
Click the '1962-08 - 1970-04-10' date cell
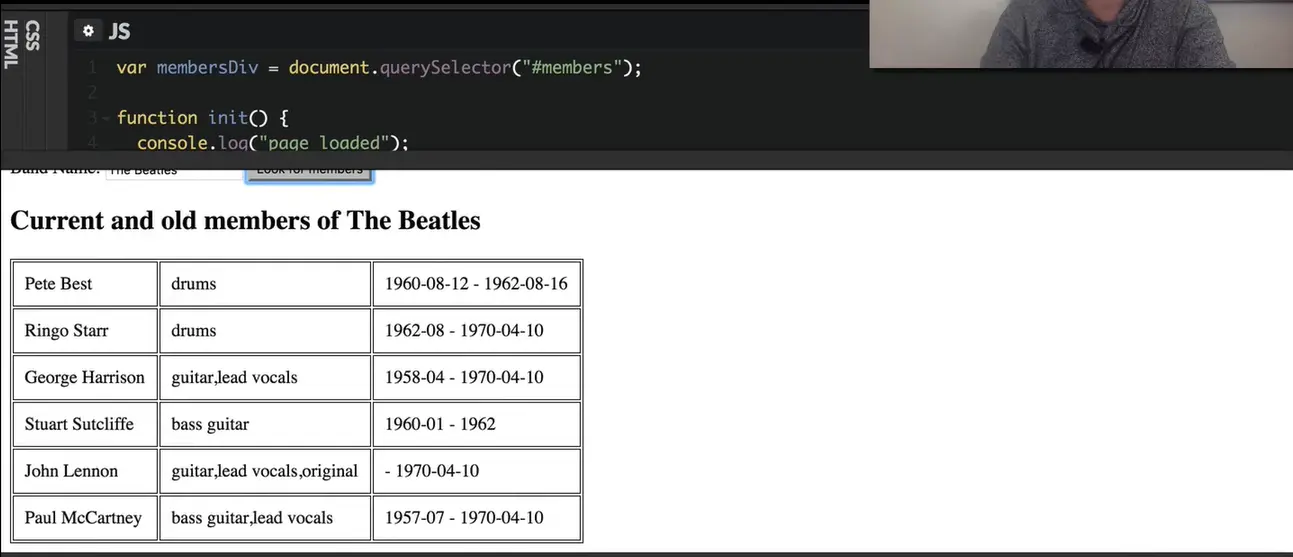point(477,331)
